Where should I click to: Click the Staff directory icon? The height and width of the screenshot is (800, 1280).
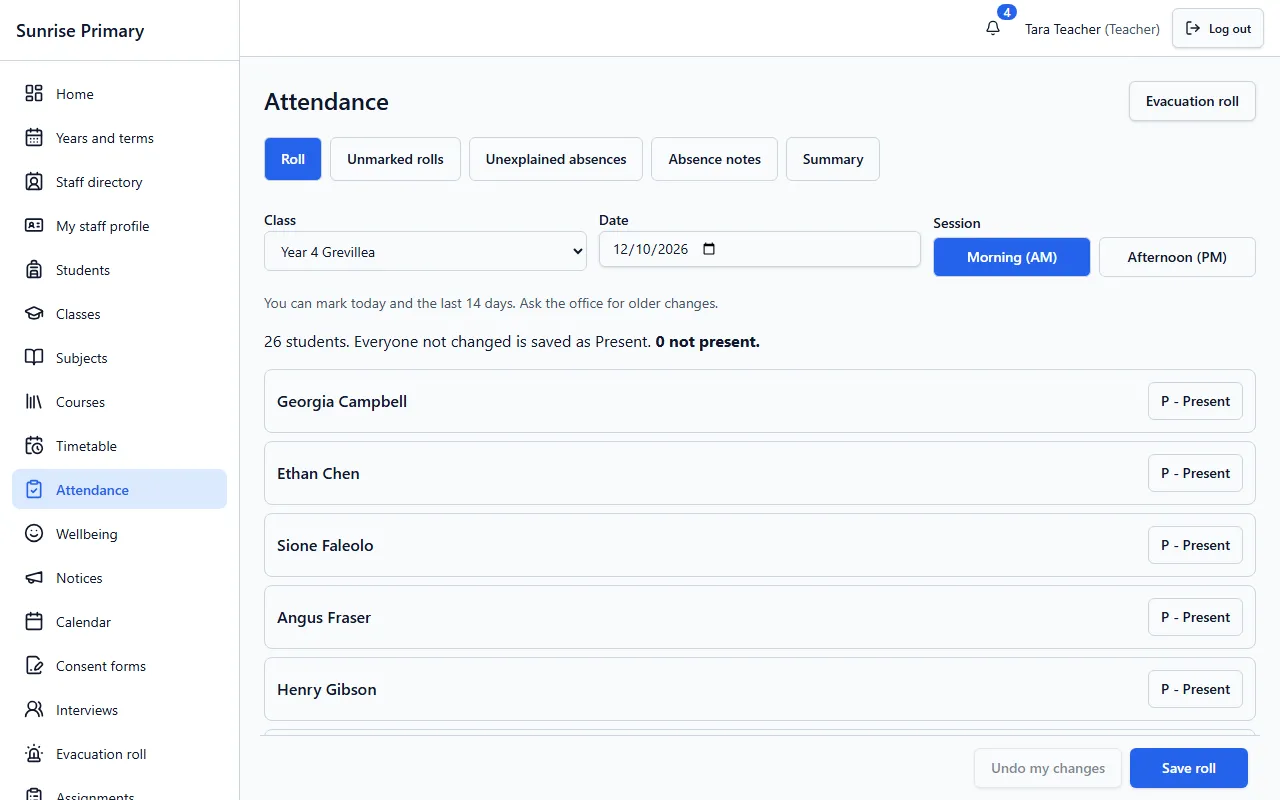click(x=34, y=182)
